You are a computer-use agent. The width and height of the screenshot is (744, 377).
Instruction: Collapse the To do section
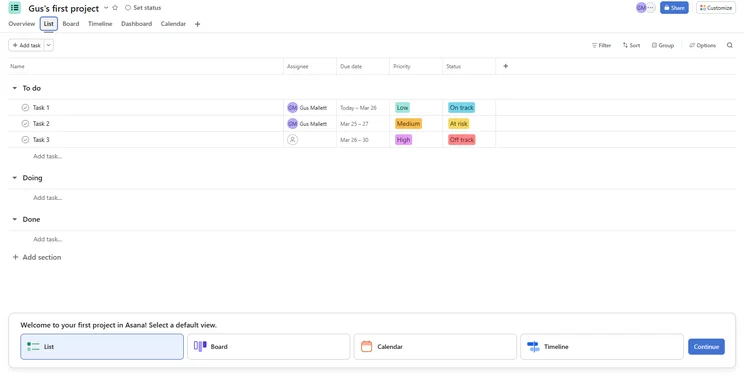14,88
